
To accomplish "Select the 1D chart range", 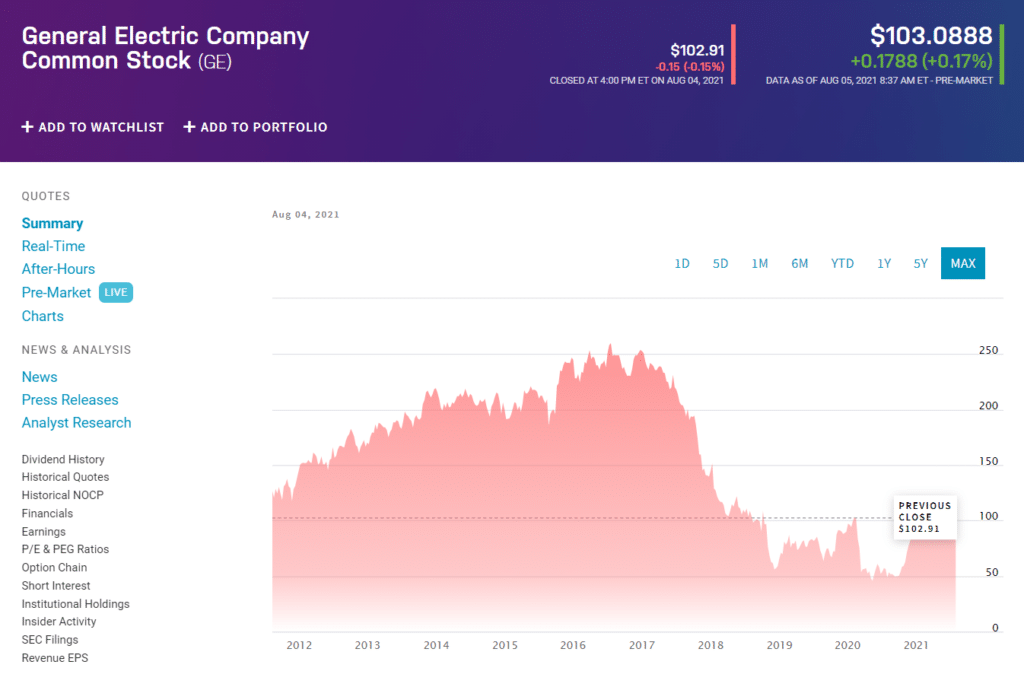I will 682,263.
